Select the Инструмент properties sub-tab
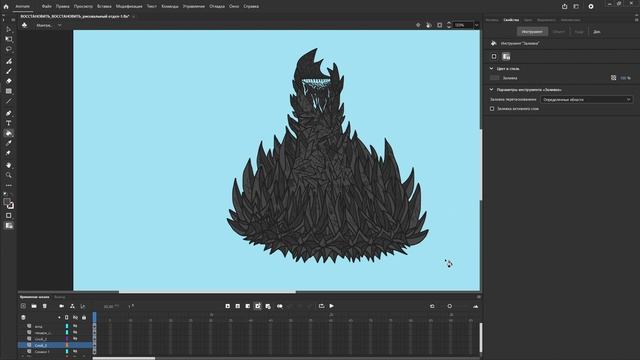This screenshot has height=360, width=640. pos(532,31)
